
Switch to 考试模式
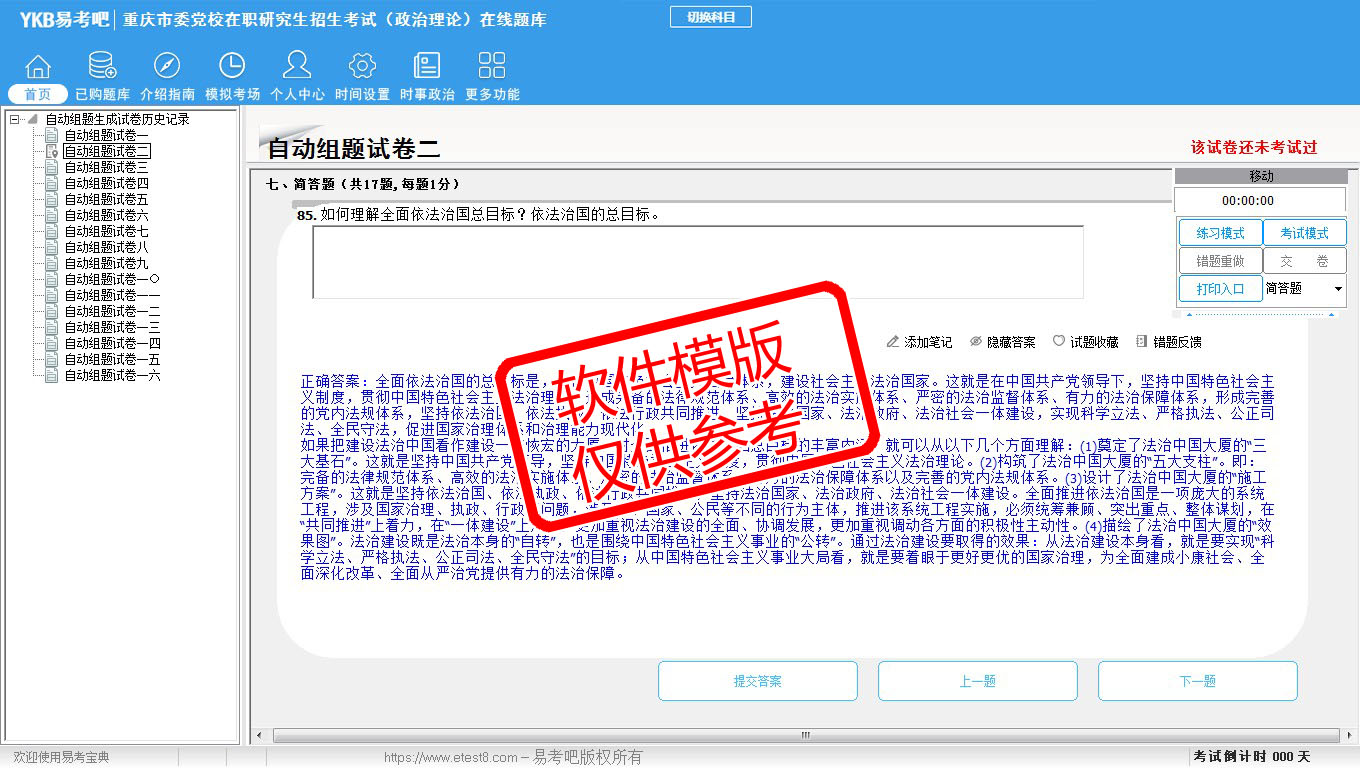1304,233
